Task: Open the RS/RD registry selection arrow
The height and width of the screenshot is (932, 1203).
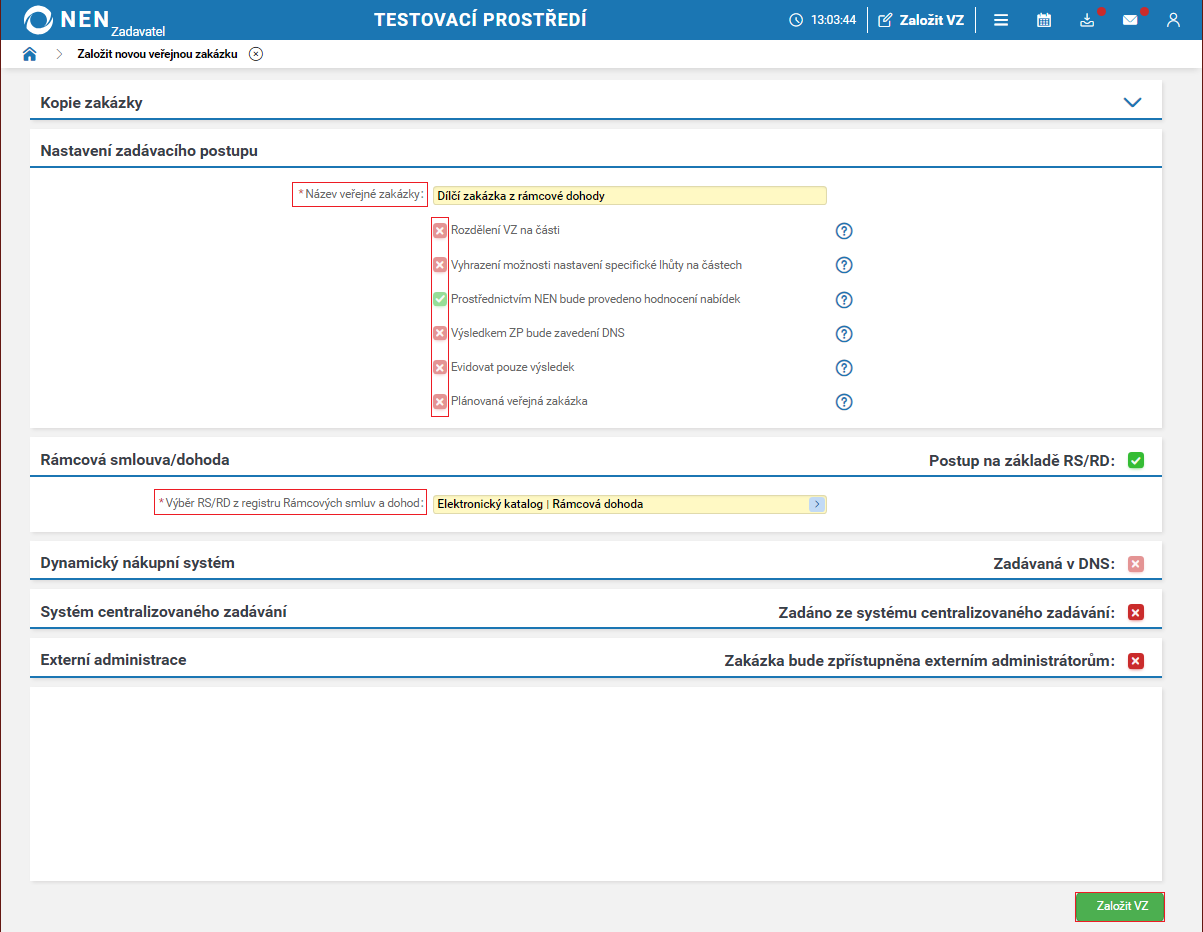Action: point(817,504)
